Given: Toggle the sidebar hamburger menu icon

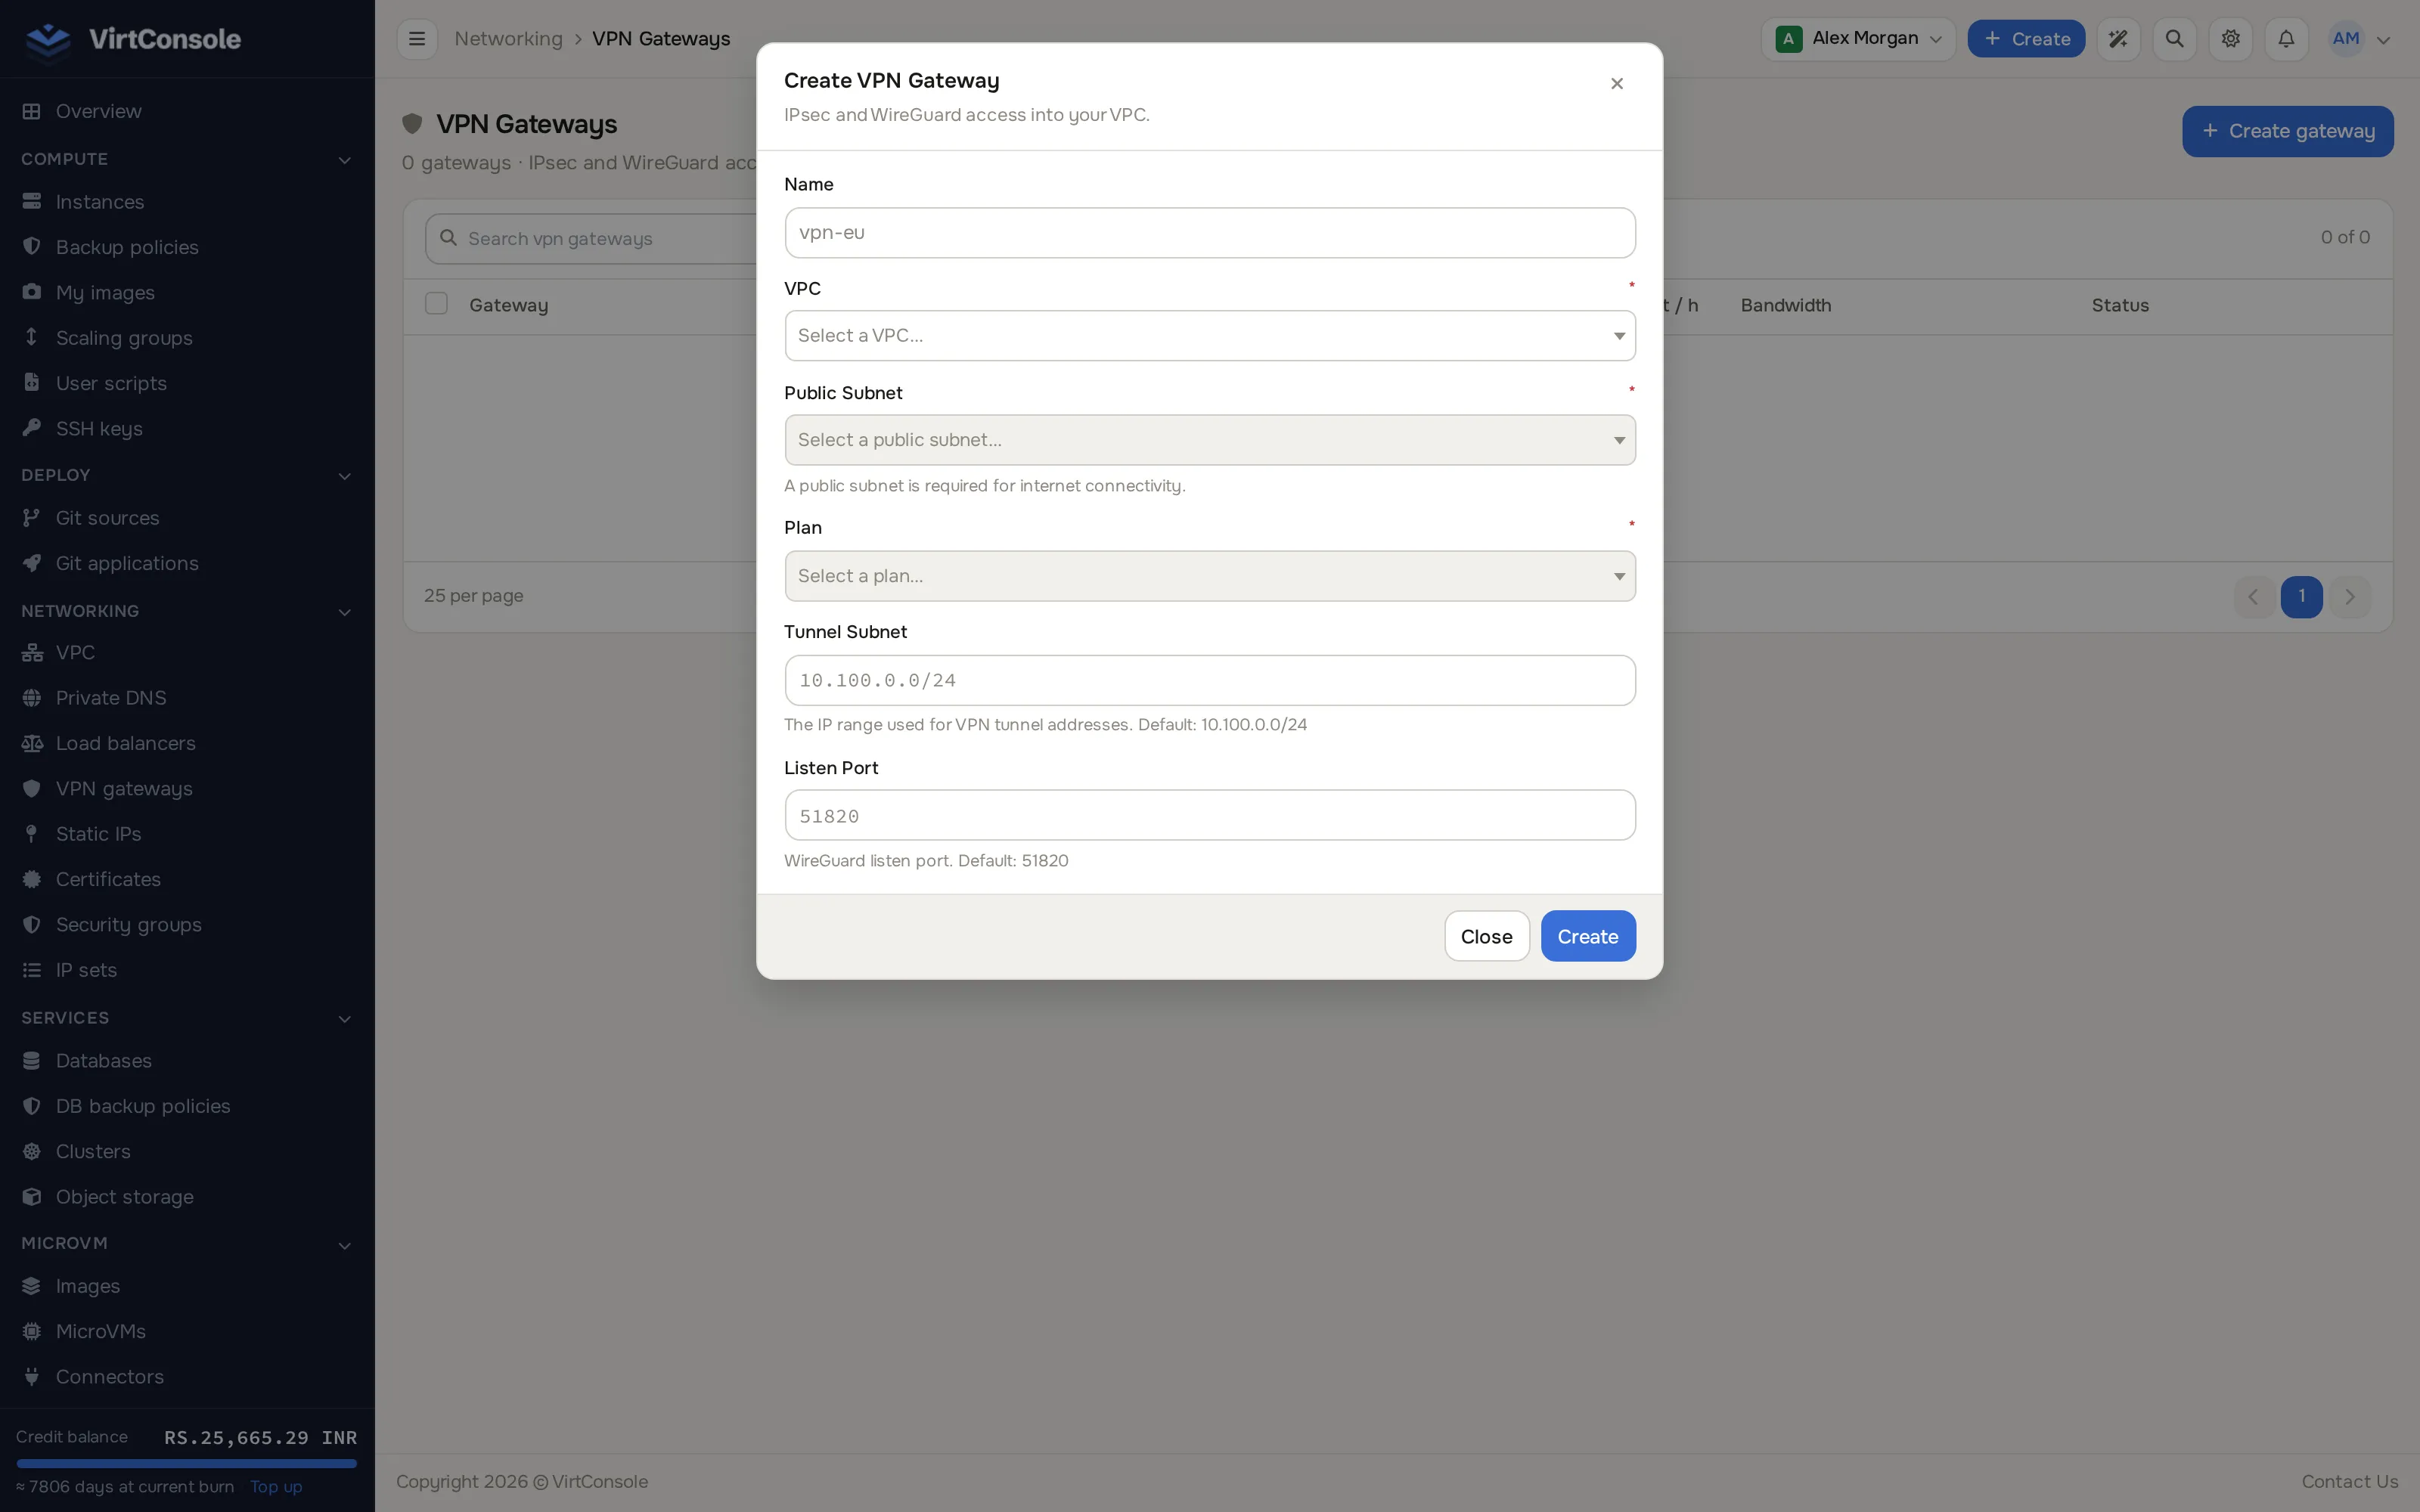Looking at the screenshot, I should tap(417, 39).
